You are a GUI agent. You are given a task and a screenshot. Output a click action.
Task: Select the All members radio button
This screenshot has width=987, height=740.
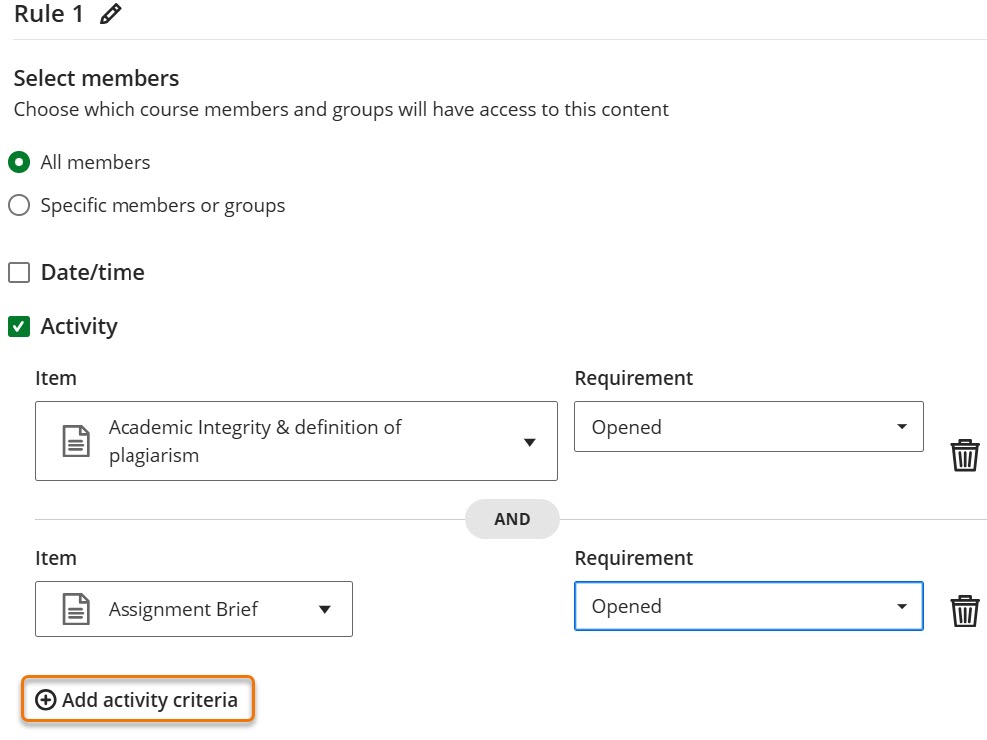click(19, 162)
